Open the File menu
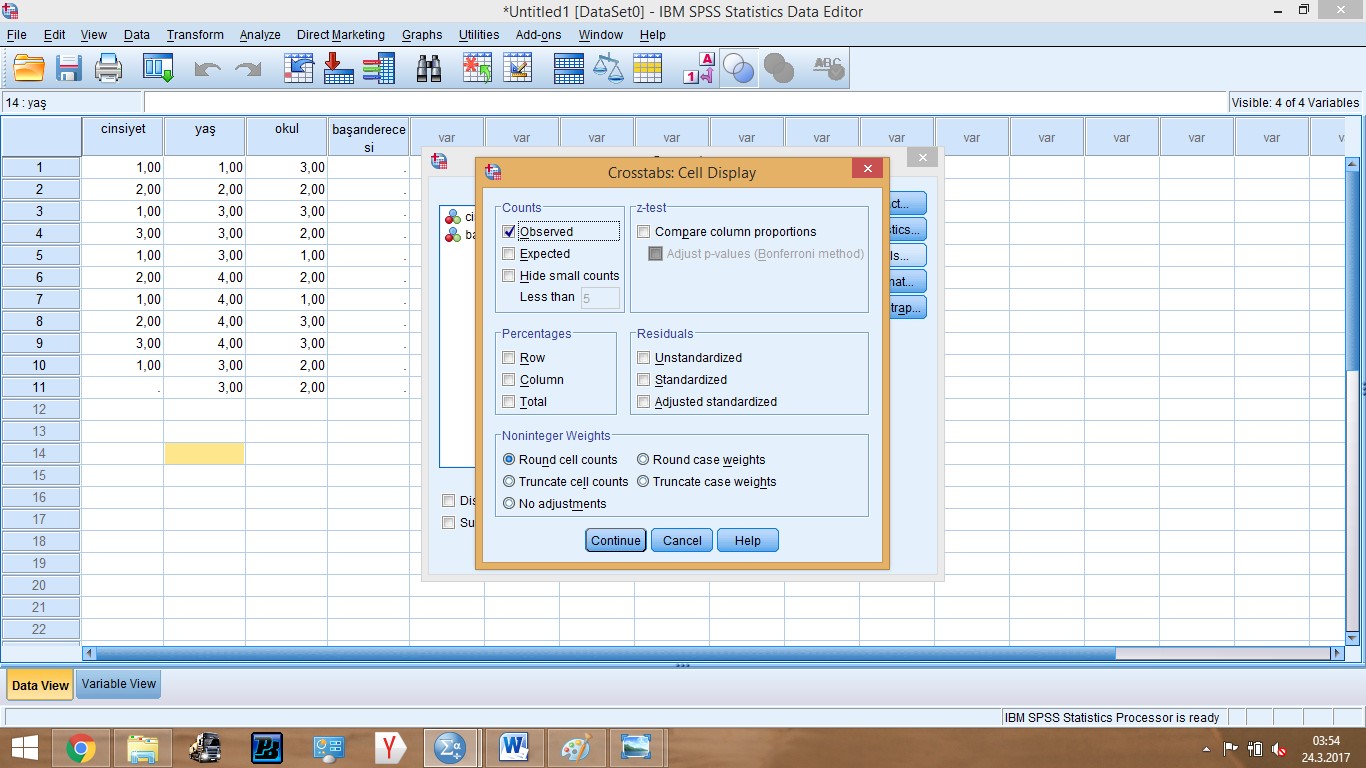Viewport: 1366px width, 768px height. tap(16, 34)
